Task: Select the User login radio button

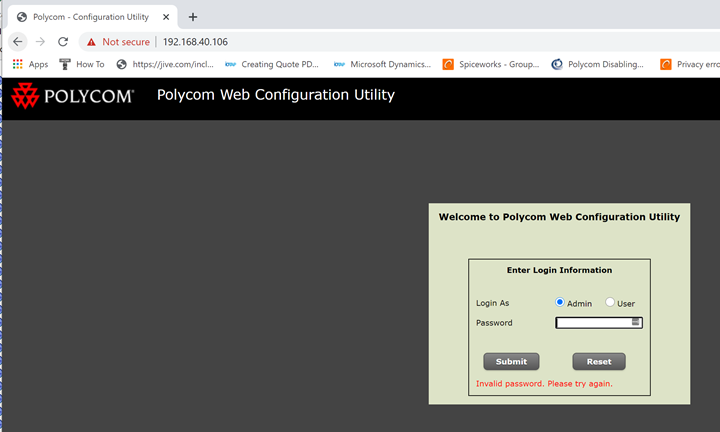Action: [610, 302]
